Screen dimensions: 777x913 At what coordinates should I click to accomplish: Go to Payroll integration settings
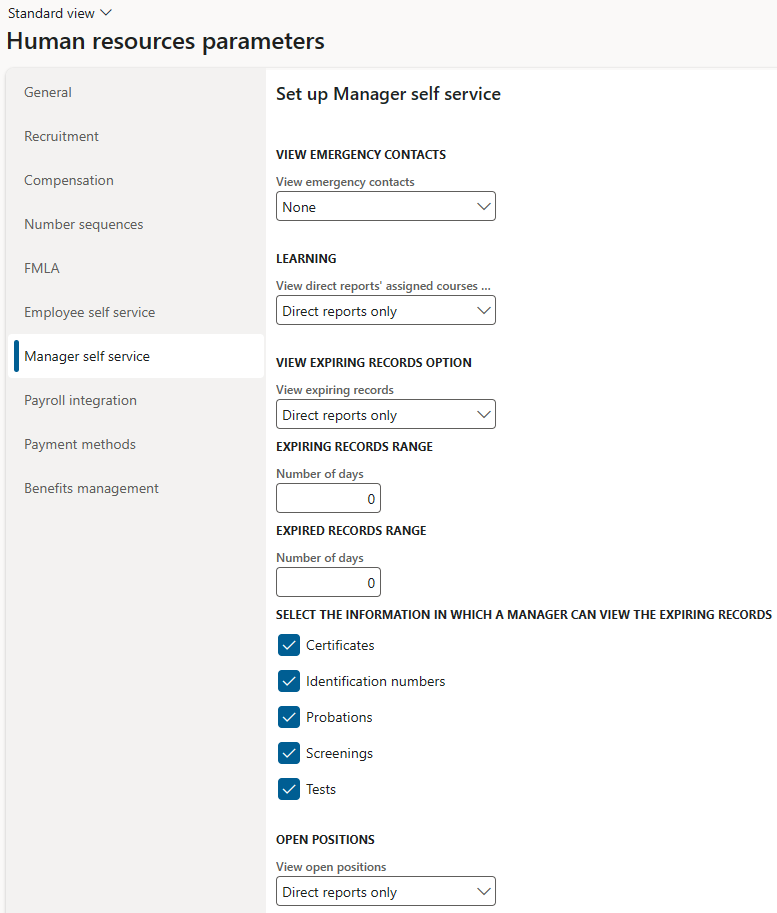pos(80,400)
